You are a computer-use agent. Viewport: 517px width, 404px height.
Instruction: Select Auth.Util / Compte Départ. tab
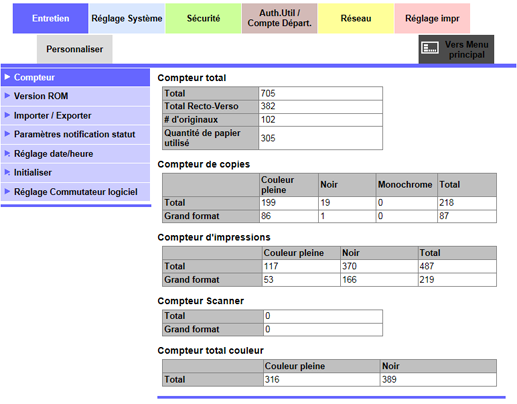[x=279, y=18]
